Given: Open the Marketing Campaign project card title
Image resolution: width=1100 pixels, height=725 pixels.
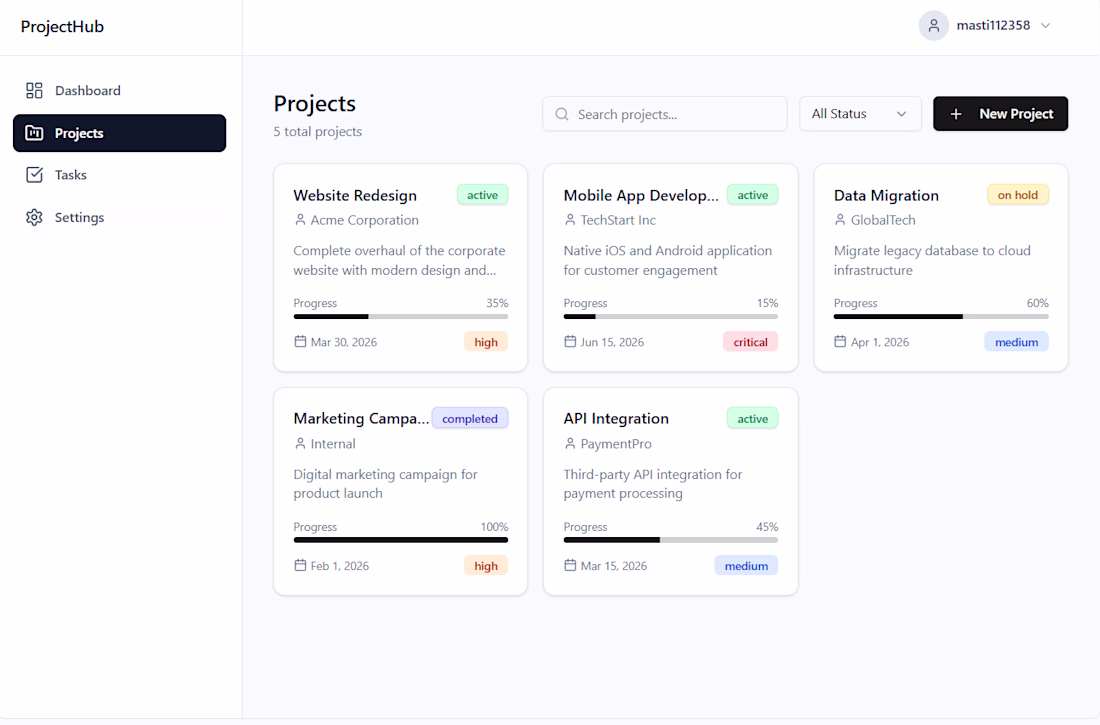Looking at the screenshot, I should pyautogui.click(x=361, y=418).
